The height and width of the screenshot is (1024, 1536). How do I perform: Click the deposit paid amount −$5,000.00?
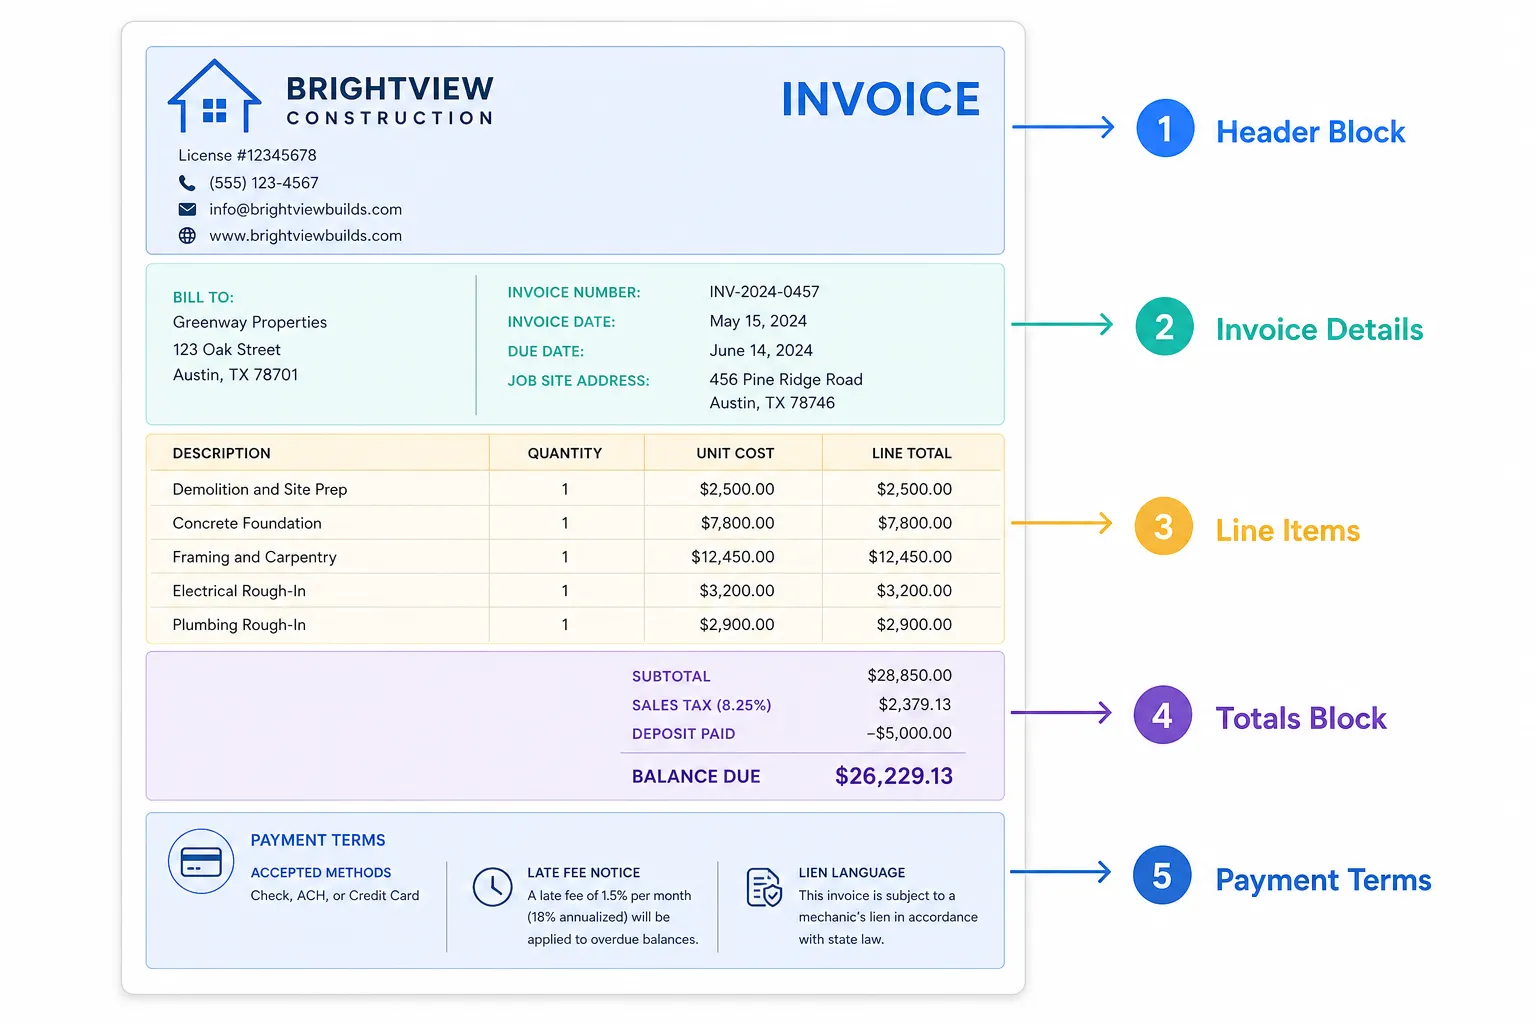(909, 734)
